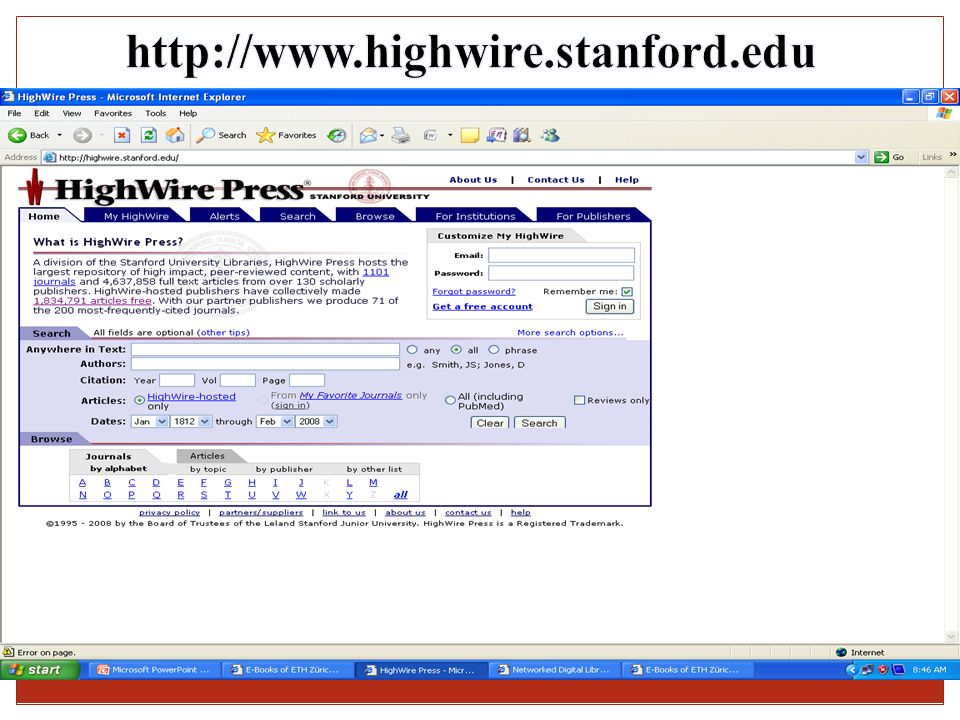Select the 'phrase' radio button
The image size is (960, 720).
click(493, 350)
